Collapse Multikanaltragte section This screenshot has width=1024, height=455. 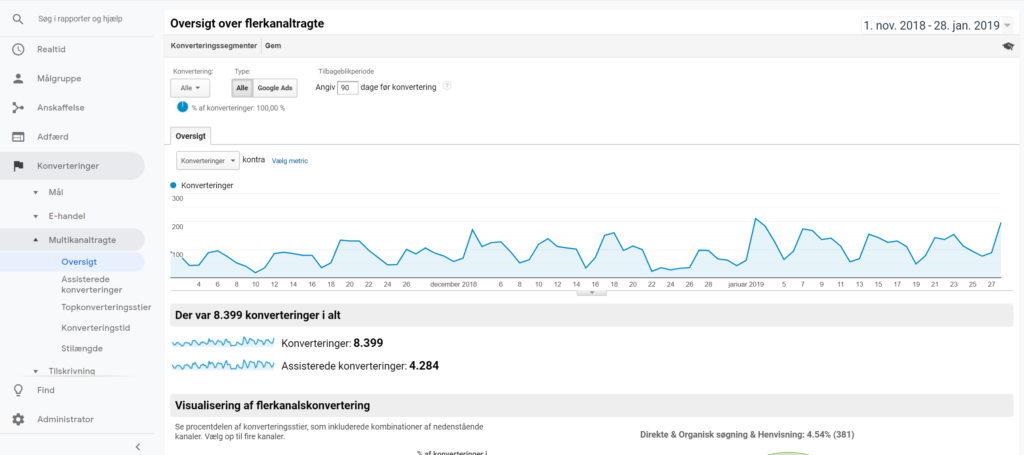pos(36,240)
